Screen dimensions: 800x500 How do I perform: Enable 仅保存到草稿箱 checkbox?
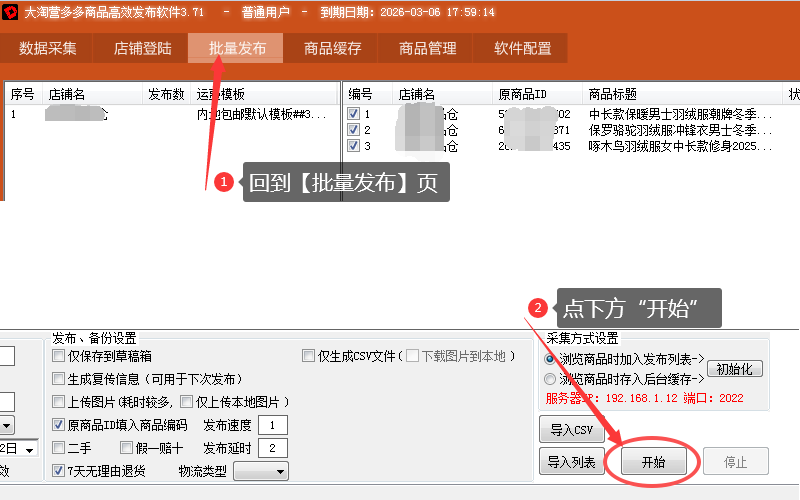click(59, 356)
